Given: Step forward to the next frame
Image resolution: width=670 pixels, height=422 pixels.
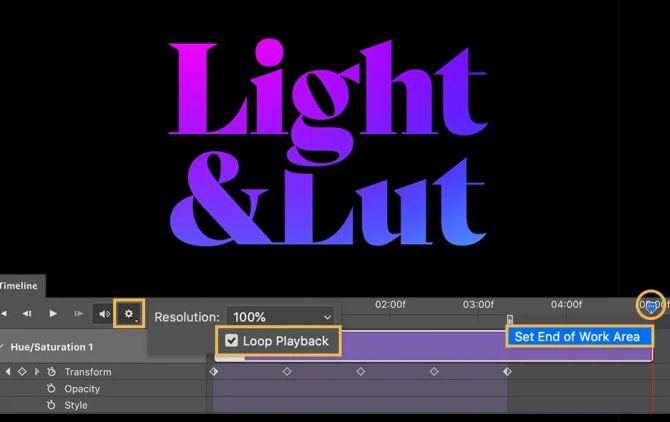Looking at the screenshot, I should coord(79,314).
